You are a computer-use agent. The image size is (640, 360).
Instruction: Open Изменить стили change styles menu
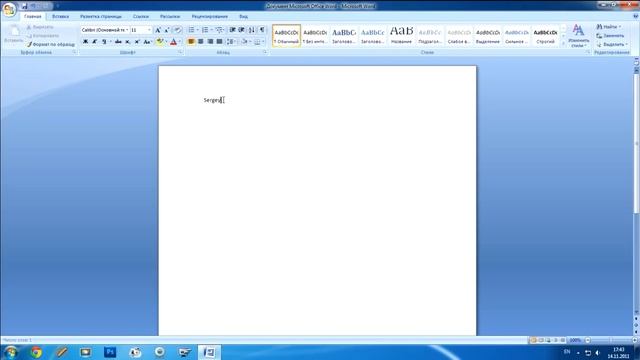pyautogui.click(x=578, y=36)
